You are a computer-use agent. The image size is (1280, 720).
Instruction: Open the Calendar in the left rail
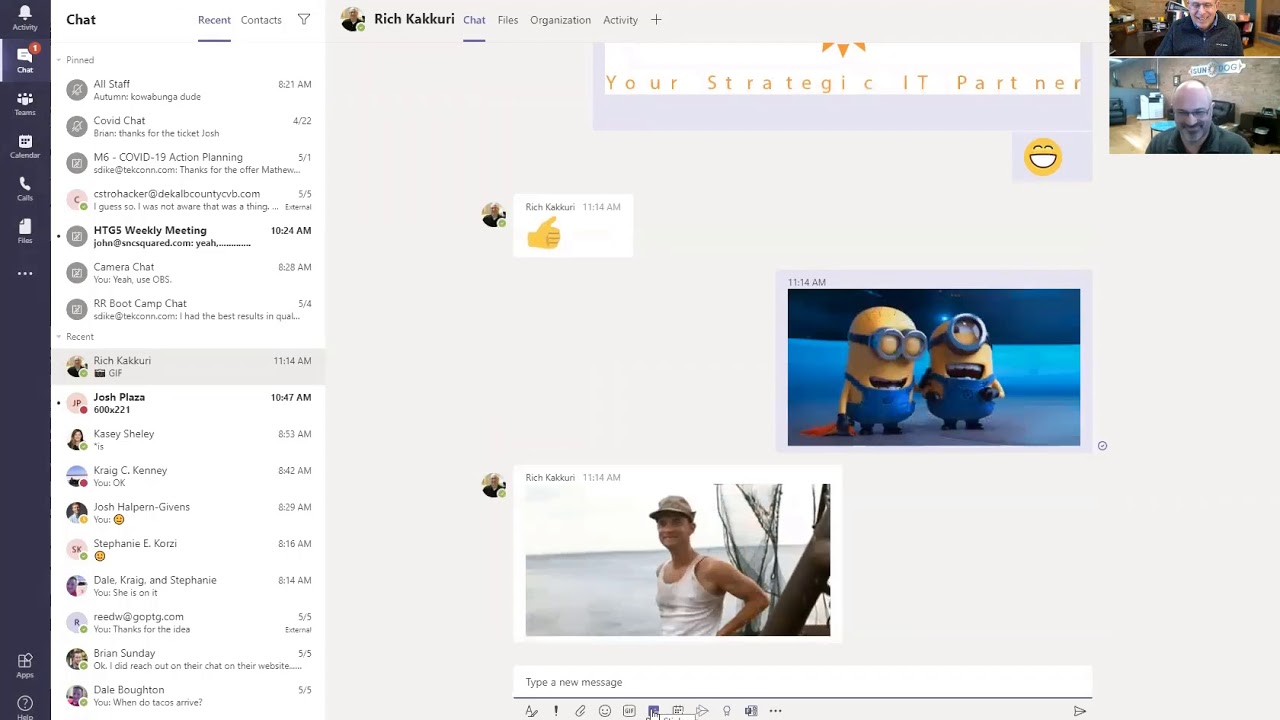point(25,146)
